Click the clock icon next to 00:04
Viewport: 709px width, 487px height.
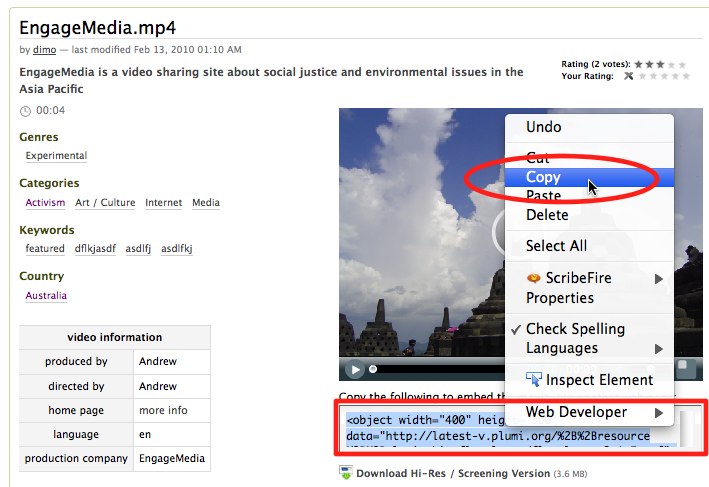pyautogui.click(x=26, y=110)
